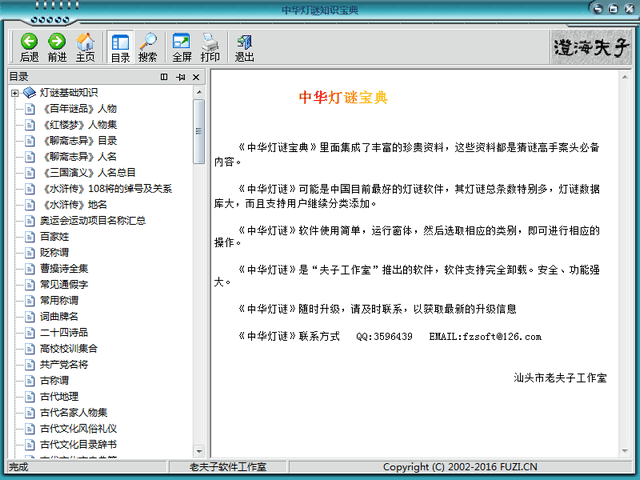
Task: Switch to 全屏 fullscreen mode
Action: [182, 47]
